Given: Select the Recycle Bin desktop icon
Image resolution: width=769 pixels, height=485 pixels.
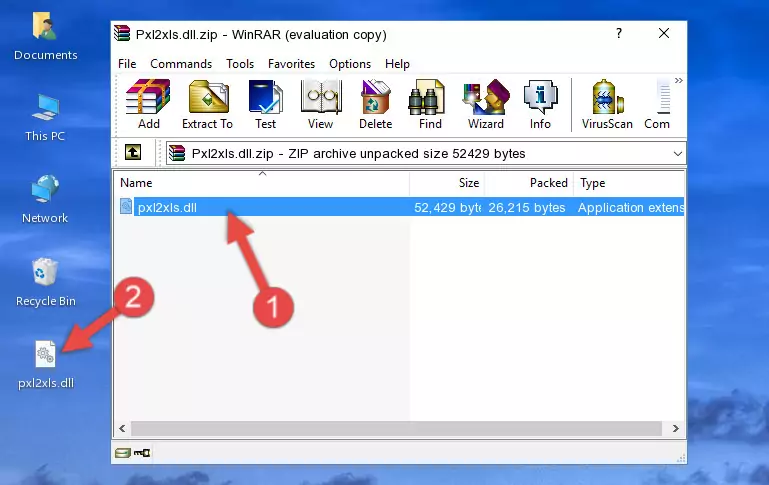Looking at the screenshot, I should 45,282.
